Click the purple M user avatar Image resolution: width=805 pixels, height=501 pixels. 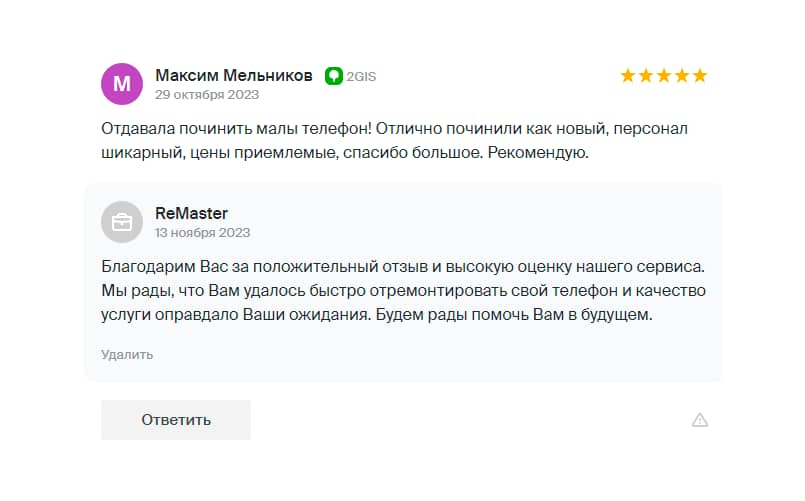tap(122, 84)
